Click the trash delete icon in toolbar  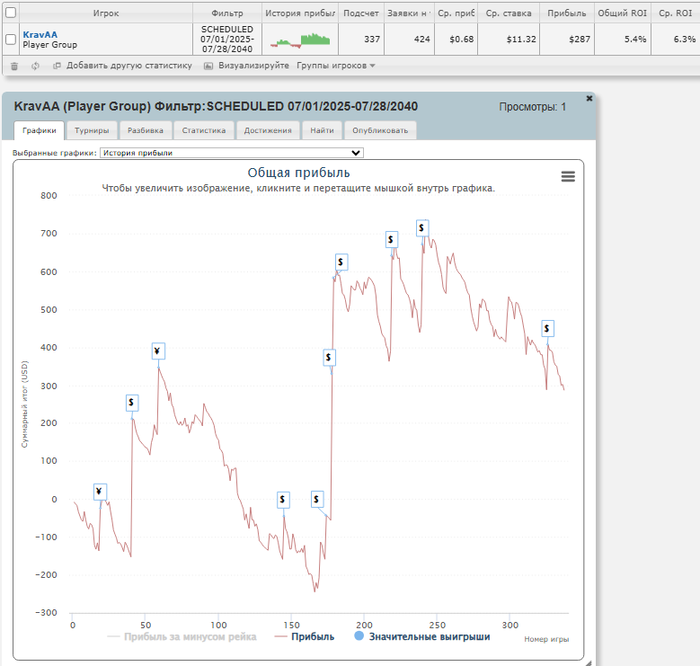(x=14, y=66)
